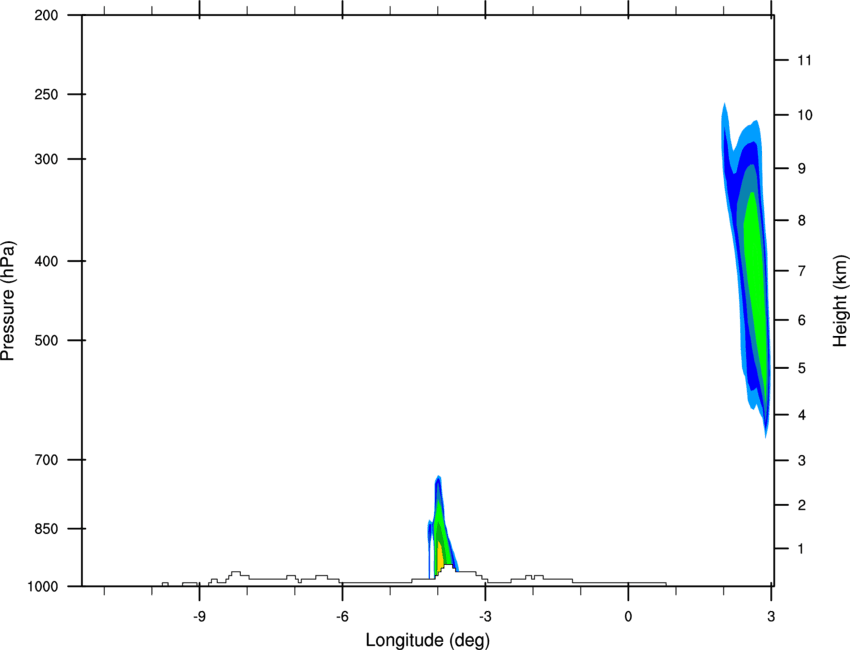Viewport: 850px width, 650px height.
Task: Click the 6 km height label
Action: coord(802,320)
